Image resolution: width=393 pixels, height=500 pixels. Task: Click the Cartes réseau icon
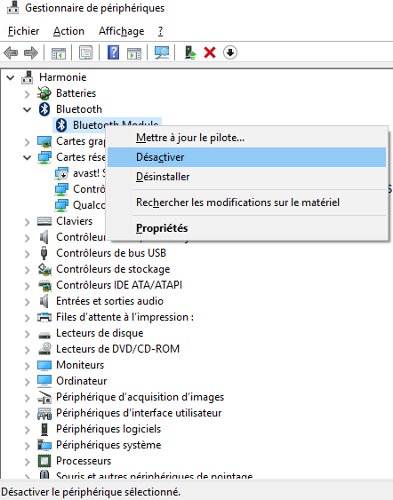pos(44,157)
